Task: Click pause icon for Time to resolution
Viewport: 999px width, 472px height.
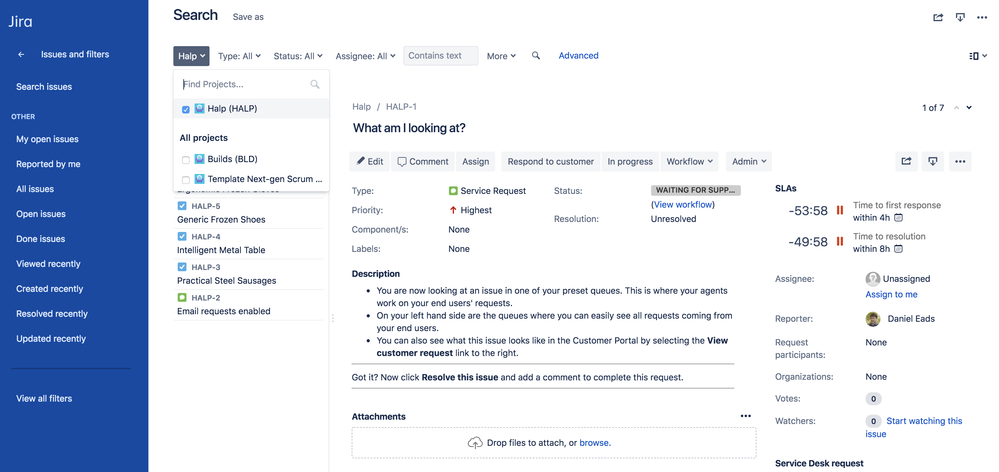Action: pyautogui.click(x=840, y=241)
